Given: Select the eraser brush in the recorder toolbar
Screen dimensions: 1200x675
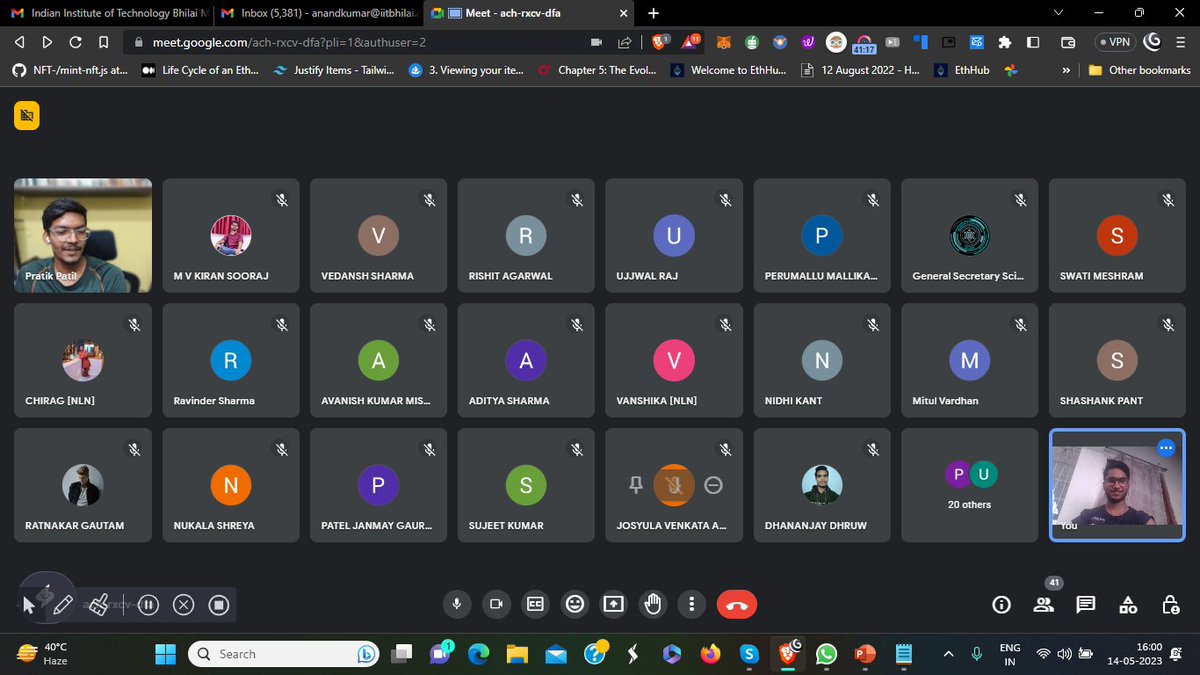Looking at the screenshot, I should pos(98,604).
